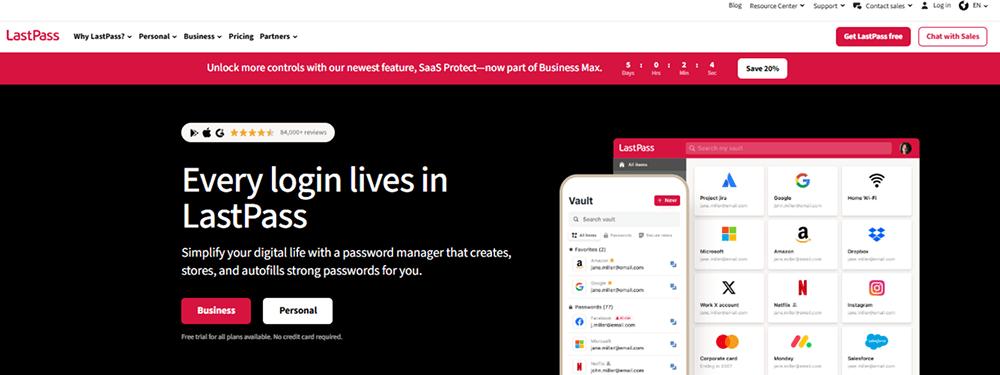
Task: Click Microsoft icon in phone Passwords list
Action: (579, 344)
